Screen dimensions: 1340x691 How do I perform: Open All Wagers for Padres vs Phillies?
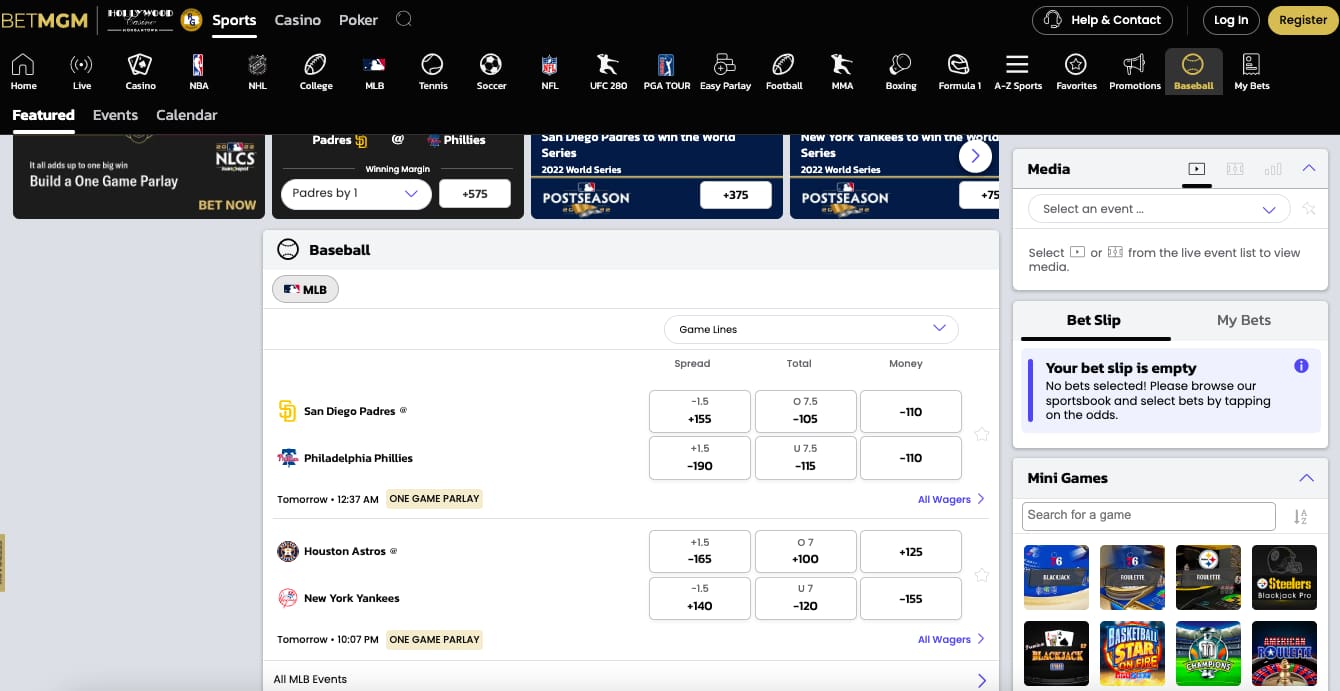[x=951, y=499]
